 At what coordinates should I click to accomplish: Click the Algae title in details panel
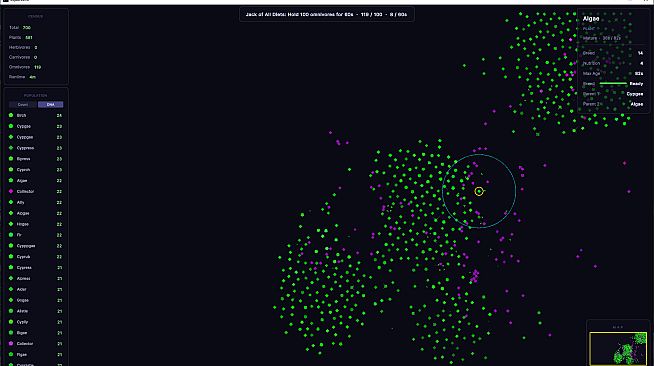[591, 19]
